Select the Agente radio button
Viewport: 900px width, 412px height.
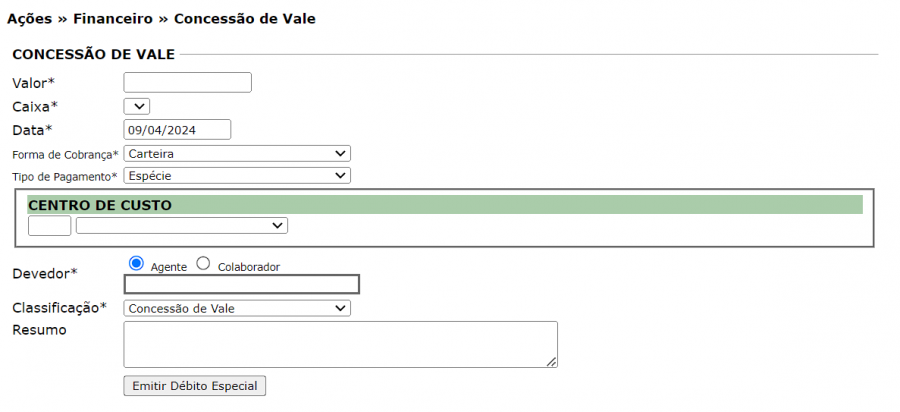coord(137,263)
